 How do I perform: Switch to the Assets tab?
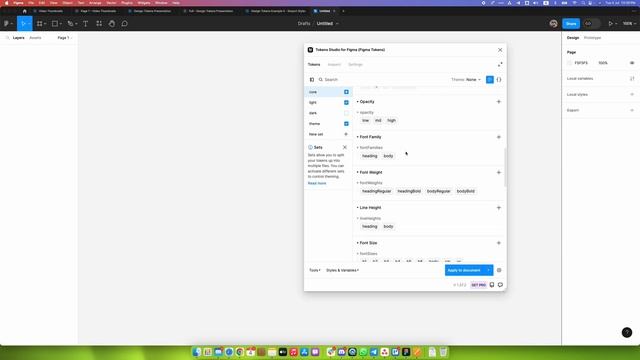[x=35, y=38]
